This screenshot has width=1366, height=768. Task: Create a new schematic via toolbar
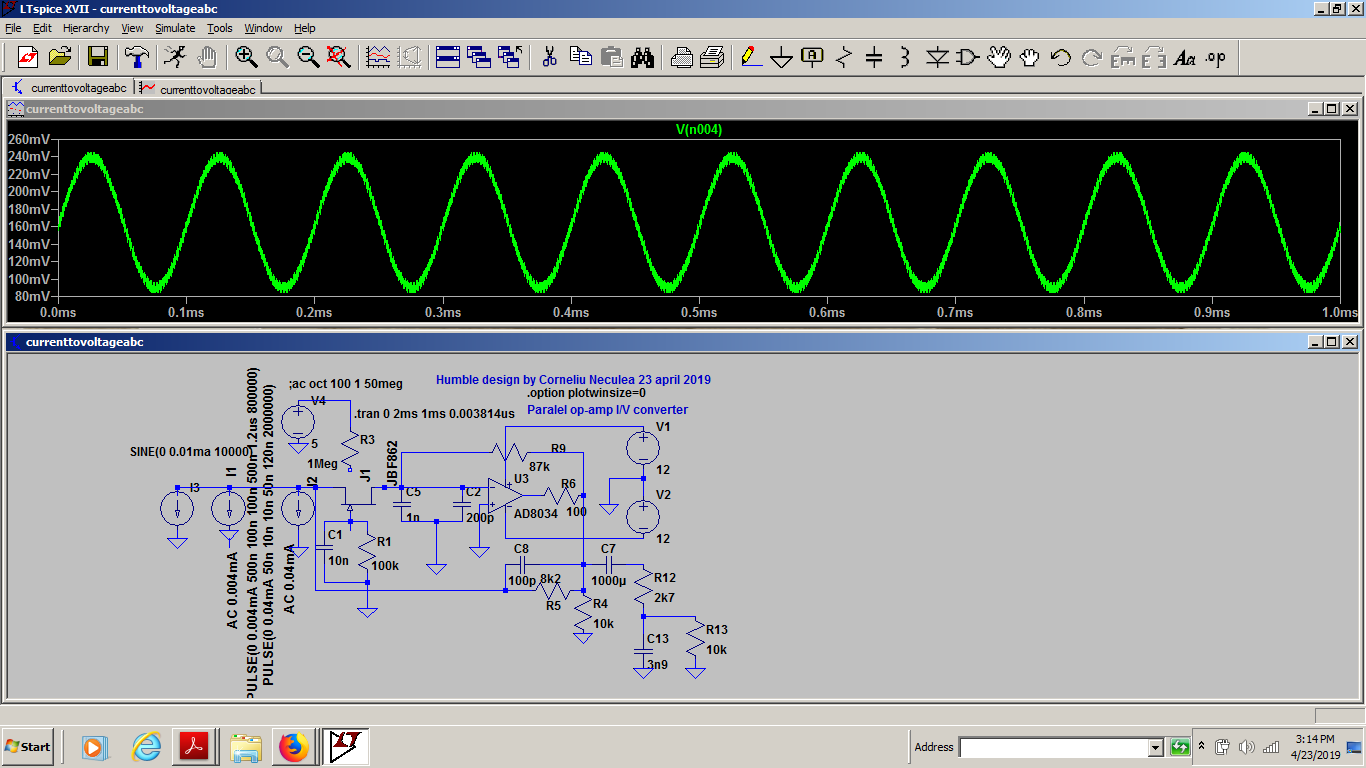tap(27, 57)
